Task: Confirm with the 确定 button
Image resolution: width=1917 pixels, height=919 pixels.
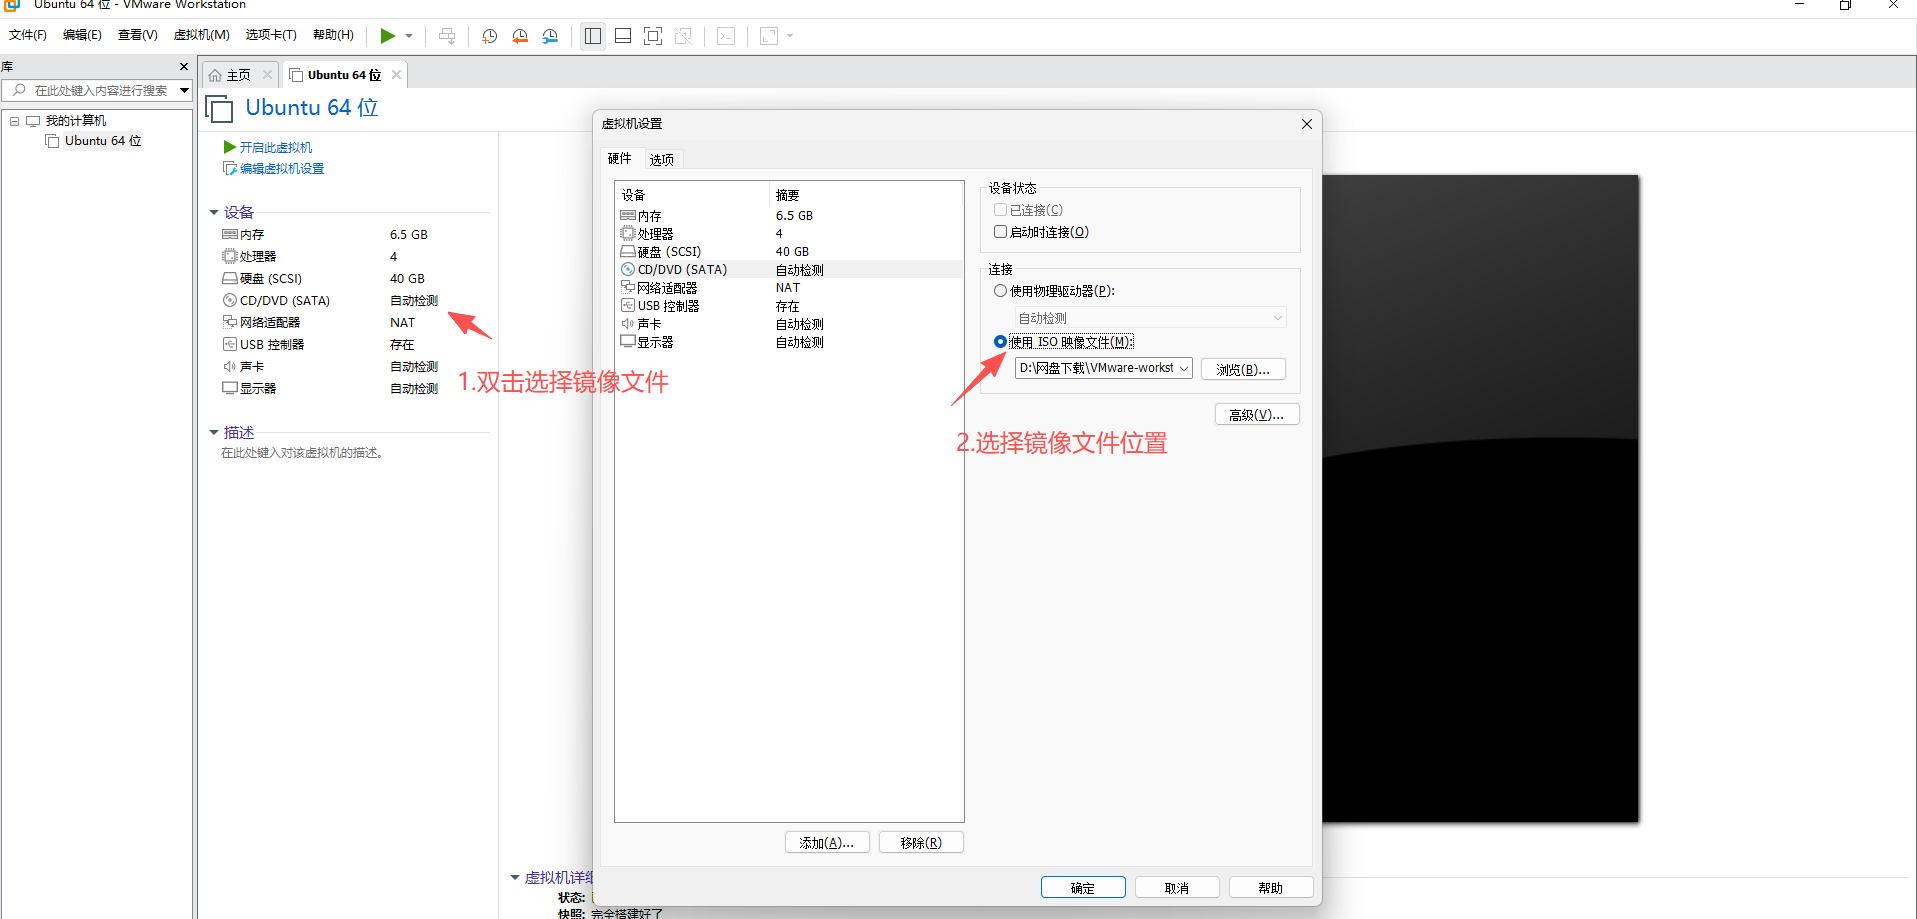Action: coord(1083,888)
